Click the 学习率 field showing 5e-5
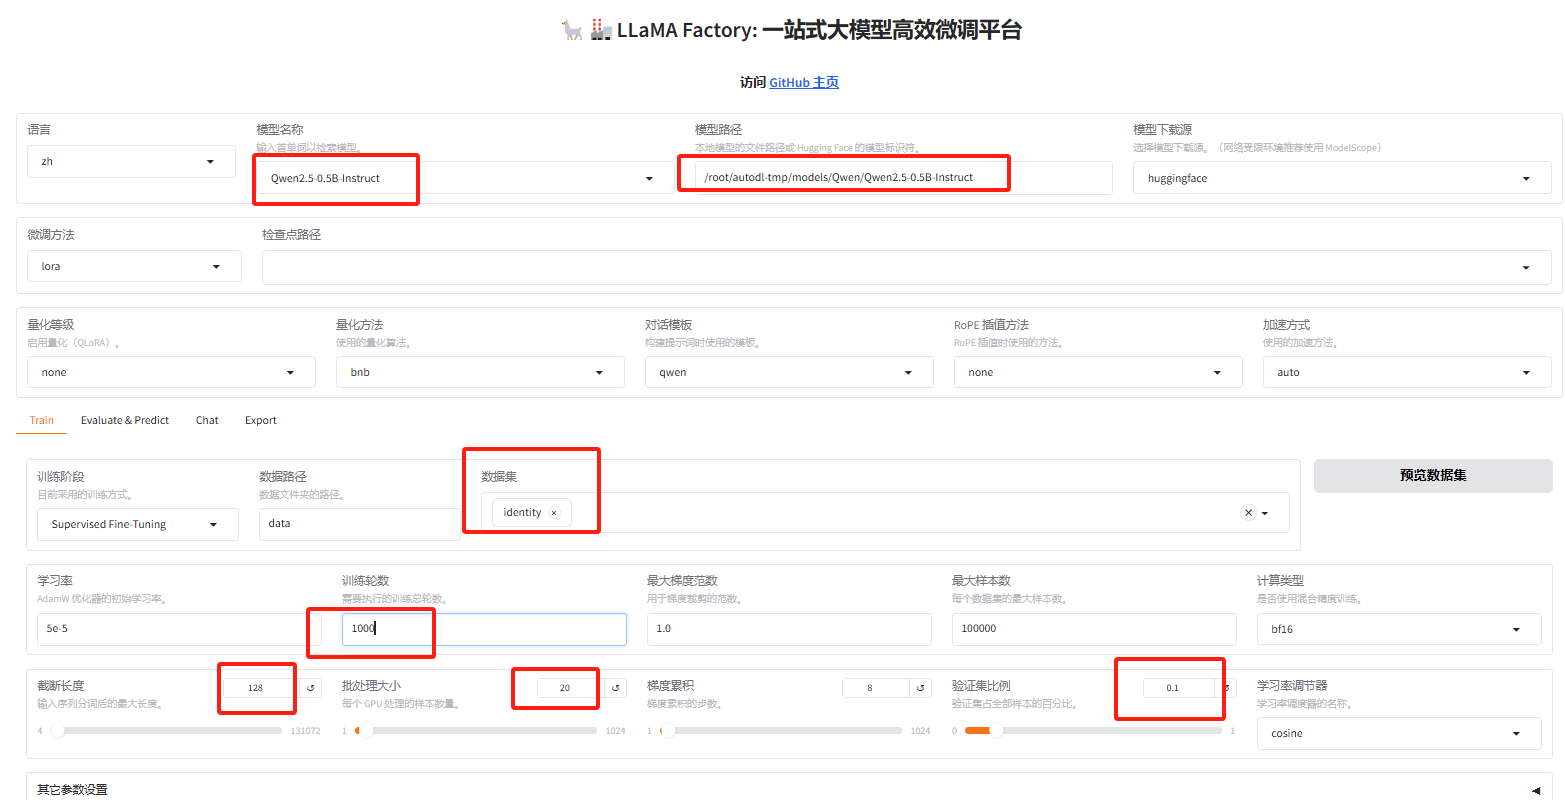The height and width of the screenshot is (800, 1565). 179,629
